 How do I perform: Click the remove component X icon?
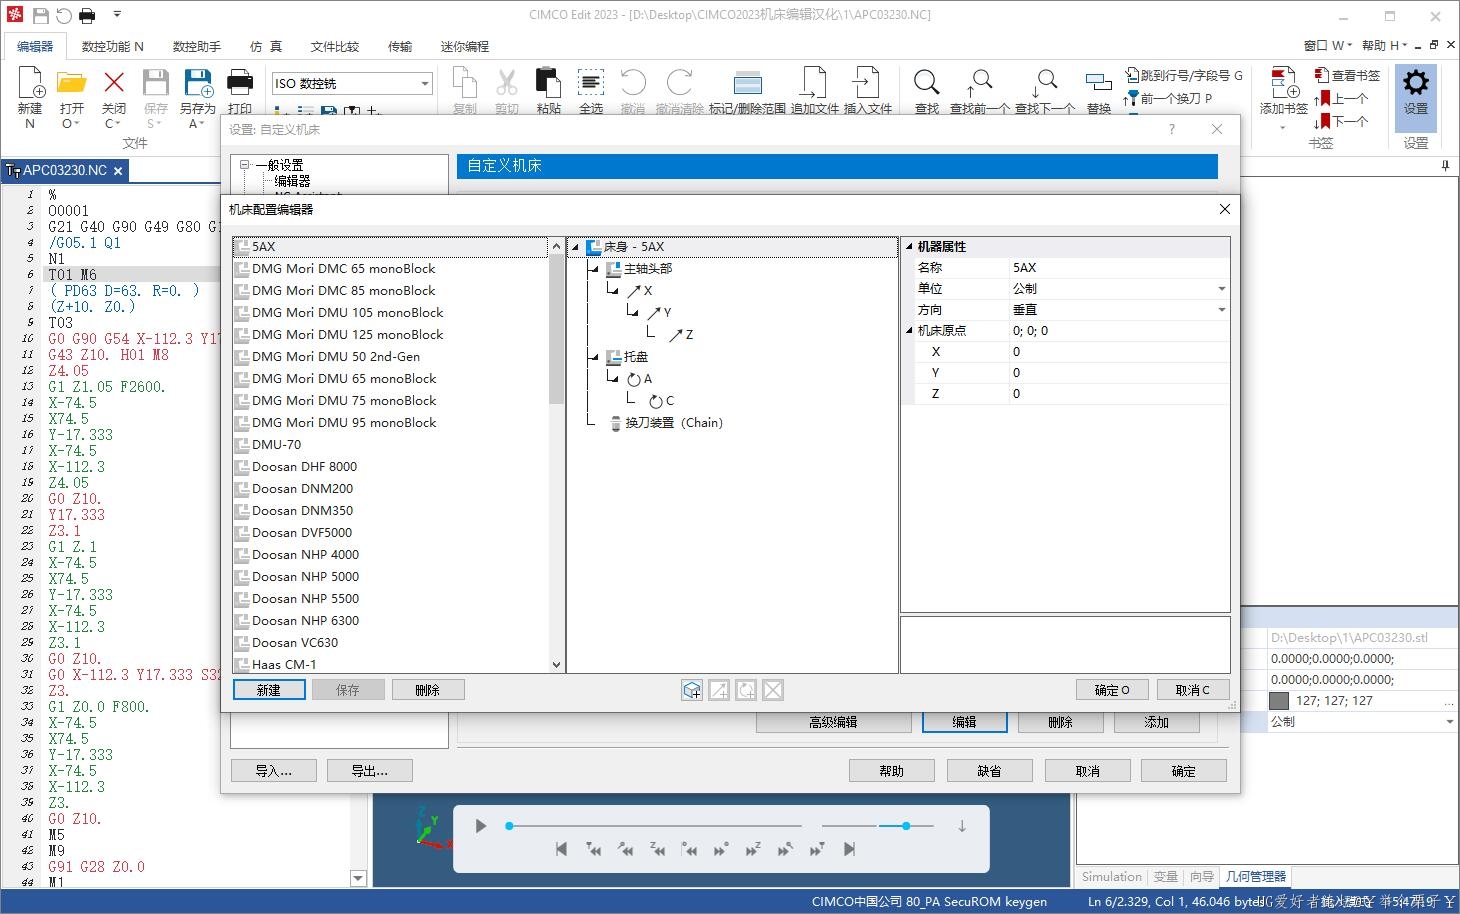[773, 690]
